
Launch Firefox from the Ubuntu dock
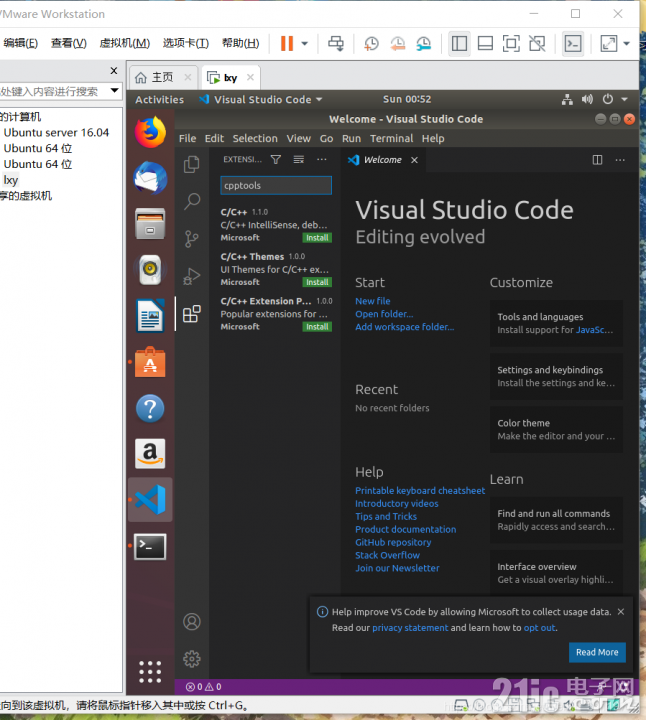tap(150, 132)
